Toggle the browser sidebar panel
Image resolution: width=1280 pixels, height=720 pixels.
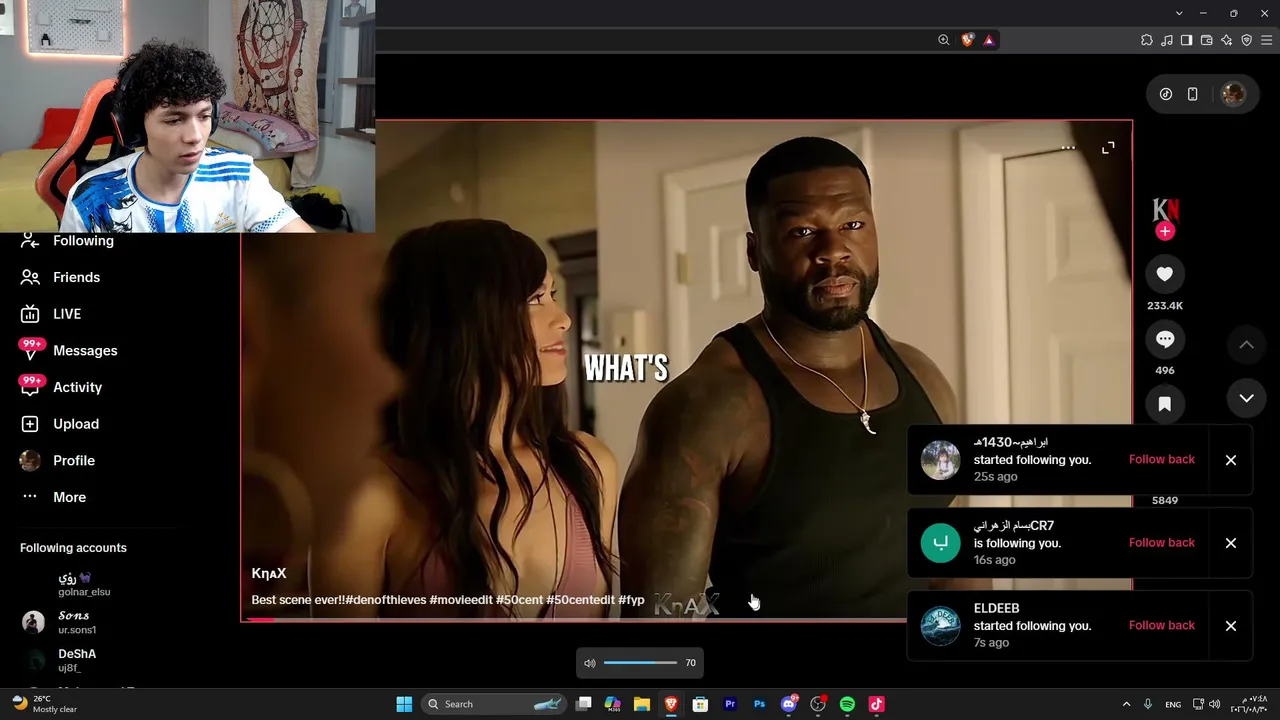point(1186,40)
